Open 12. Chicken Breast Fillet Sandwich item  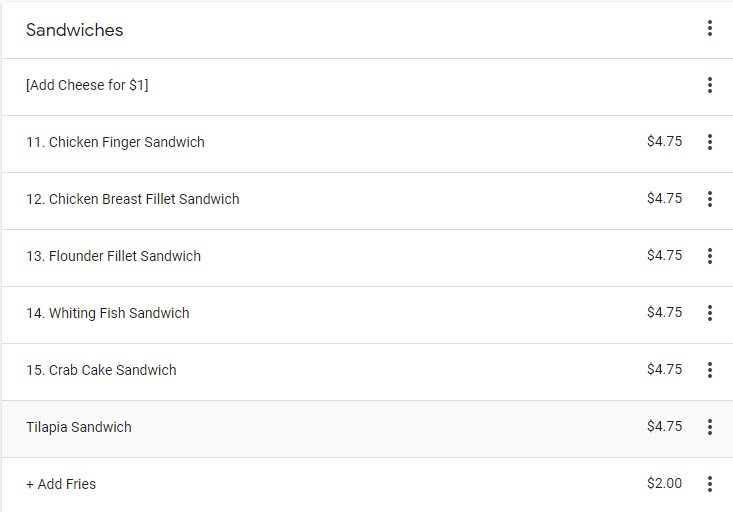tap(133, 199)
